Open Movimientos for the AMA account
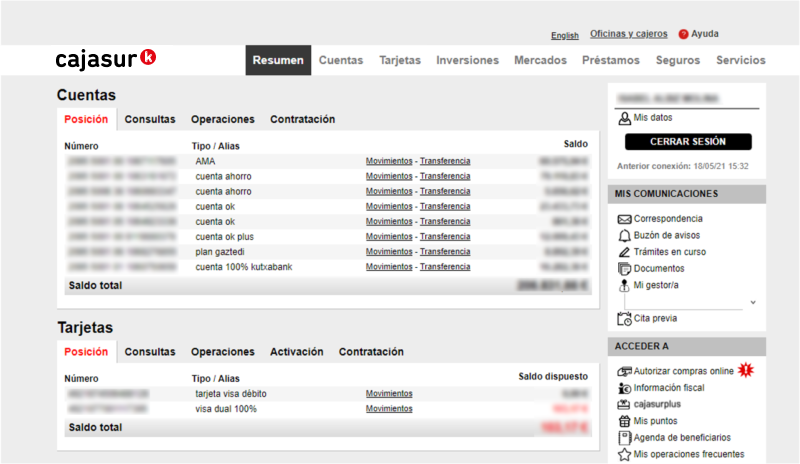Image resolution: width=800 pixels, height=464 pixels. 389,161
